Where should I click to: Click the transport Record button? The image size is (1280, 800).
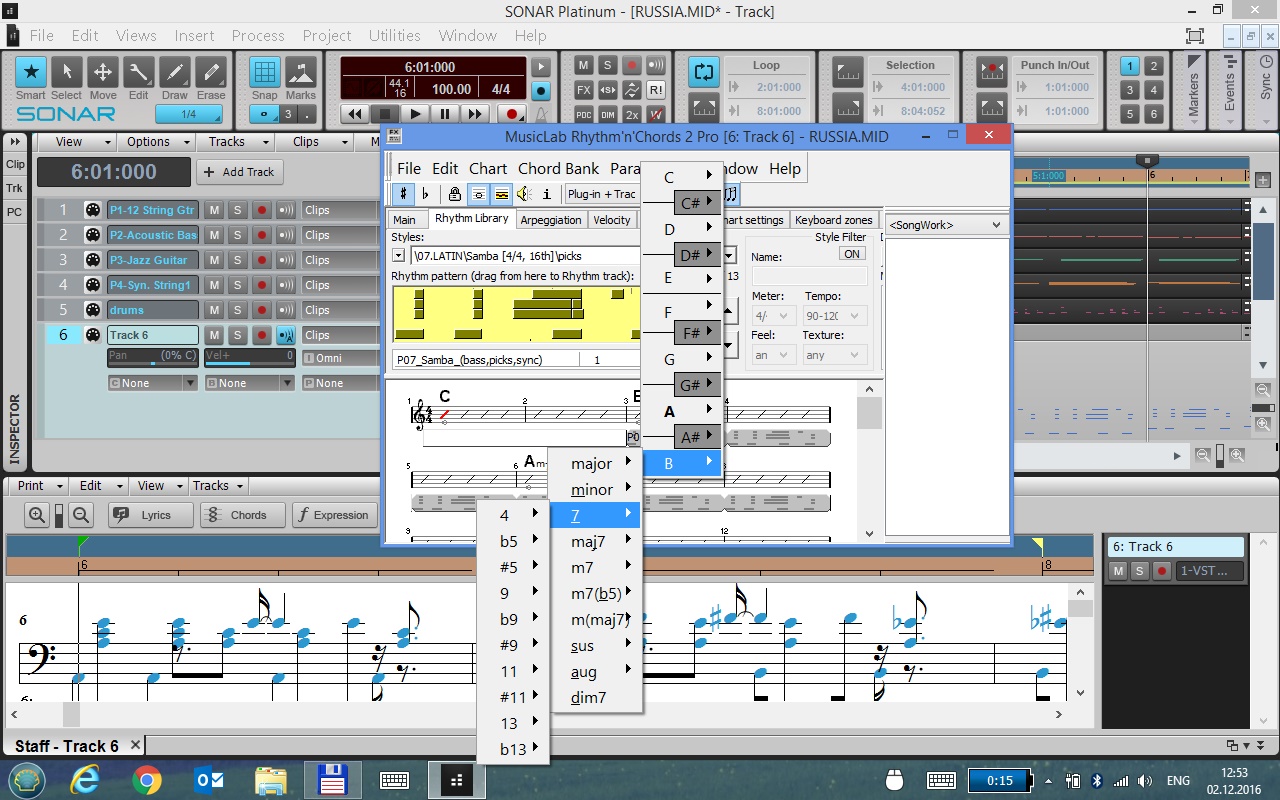tap(511, 114)
